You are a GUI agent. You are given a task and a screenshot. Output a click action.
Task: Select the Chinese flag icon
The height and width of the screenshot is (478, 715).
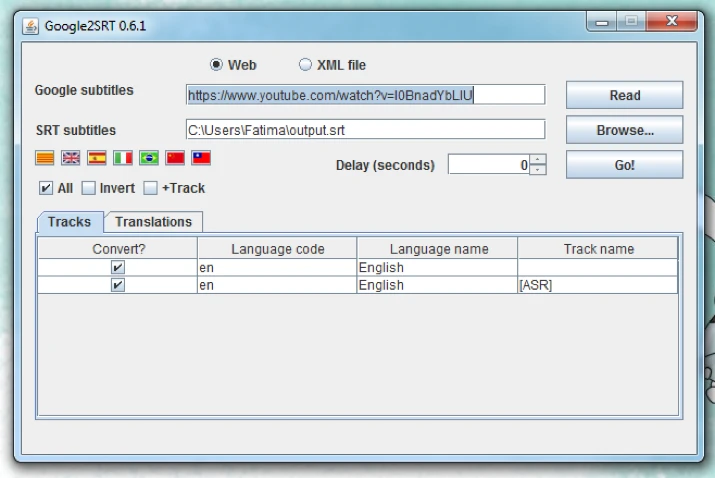[x=175, y=158]
